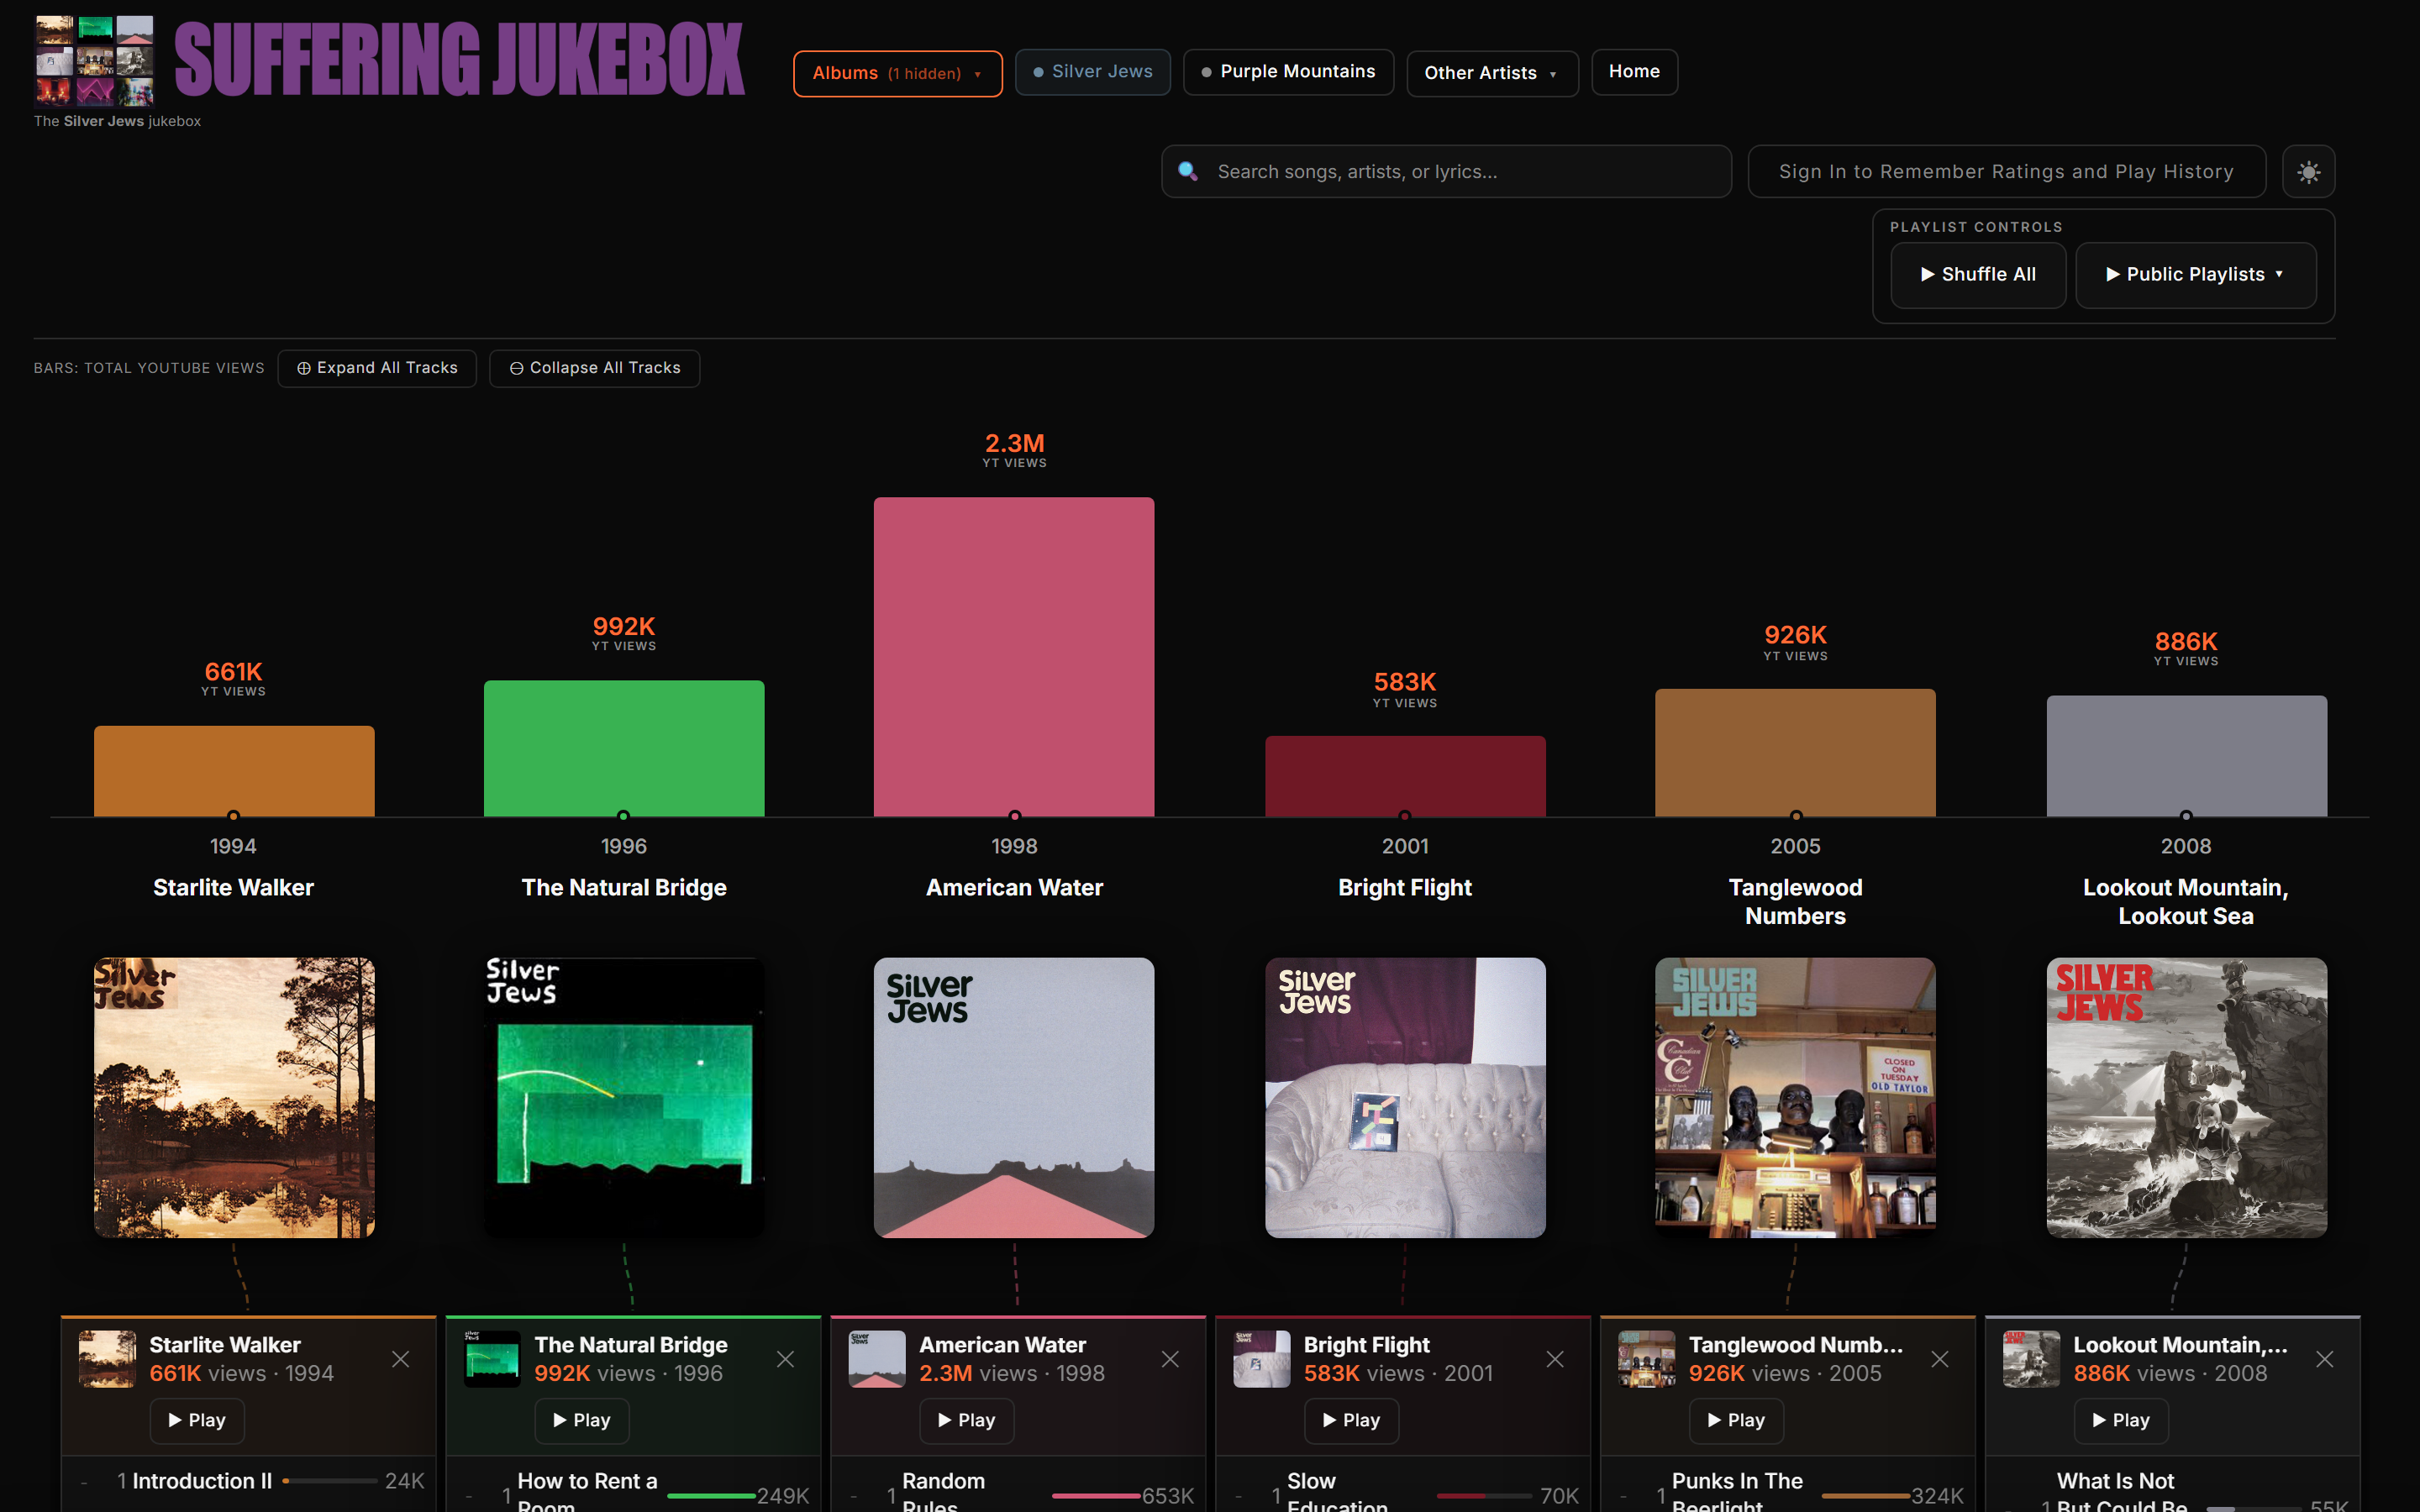Open the Other Artists dropdown
The height and width of the screenshot is (1512, 2420).
pos(1492,73)
